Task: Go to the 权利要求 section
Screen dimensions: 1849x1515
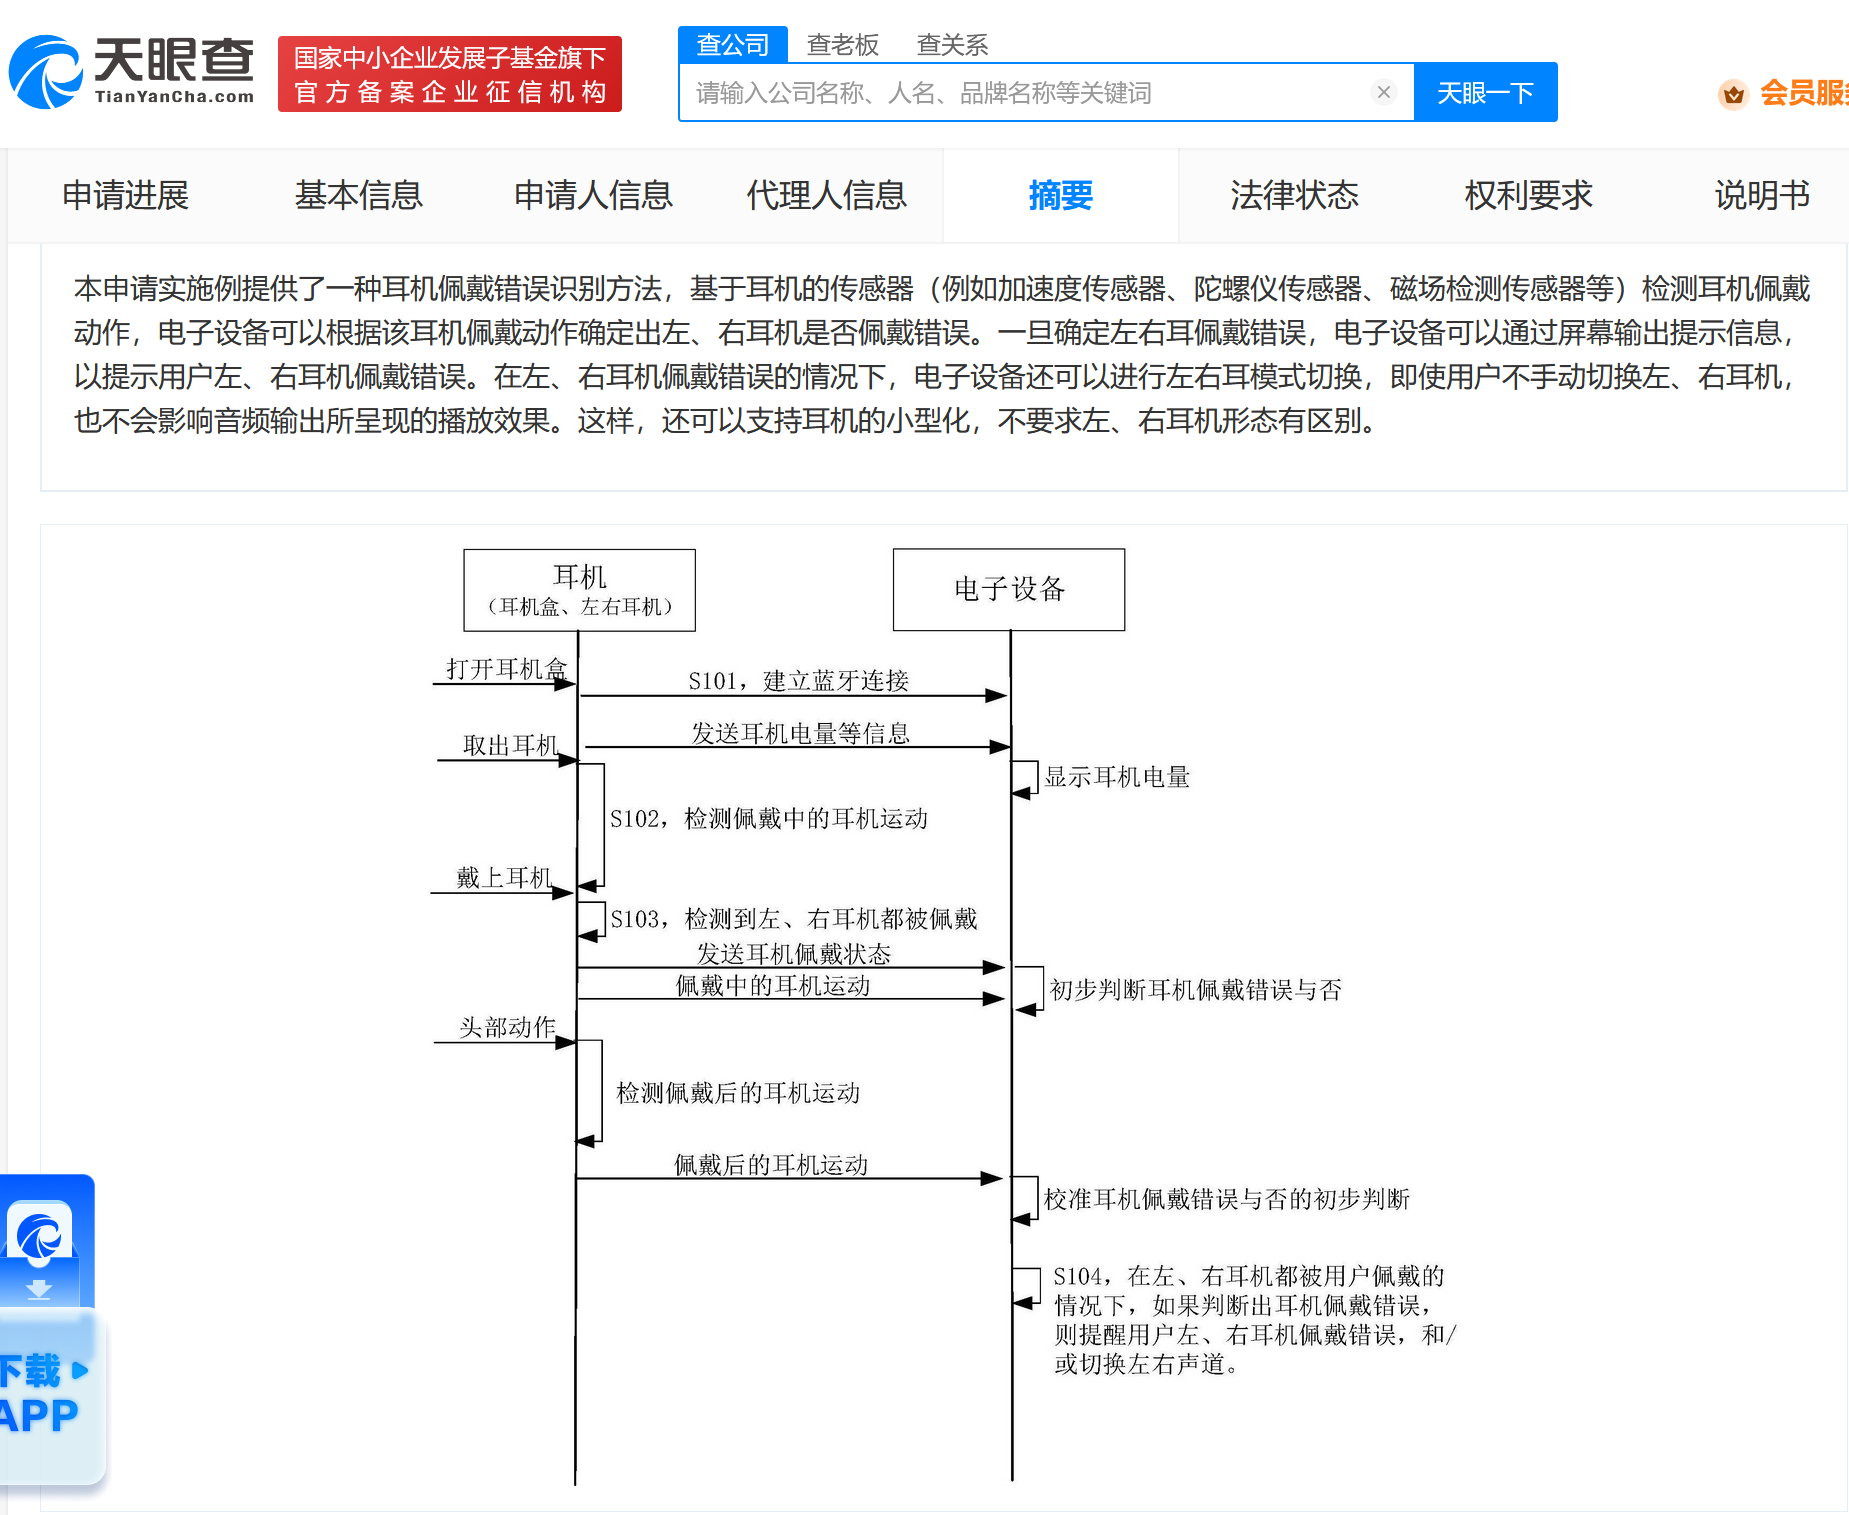Action: [1528, 195]
